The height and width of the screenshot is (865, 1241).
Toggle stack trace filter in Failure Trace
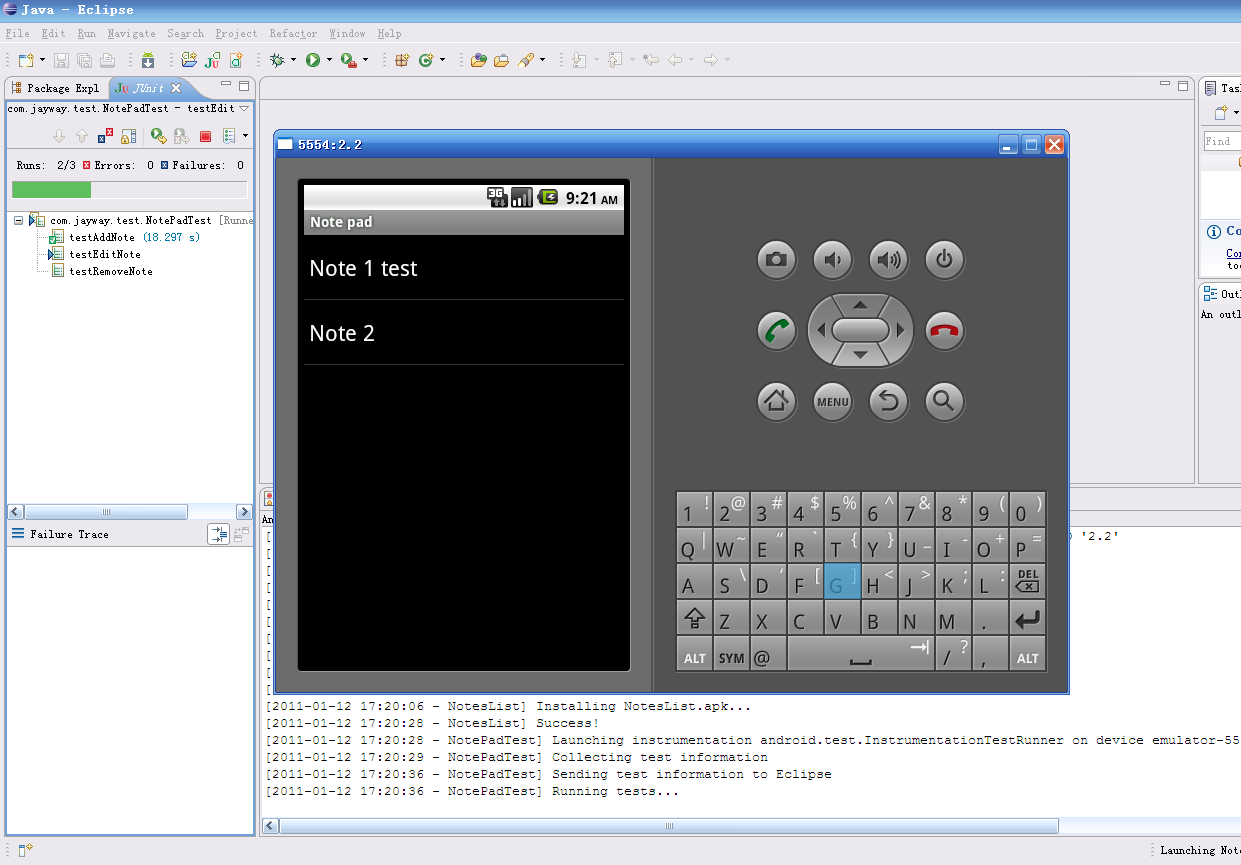[218, 535]
